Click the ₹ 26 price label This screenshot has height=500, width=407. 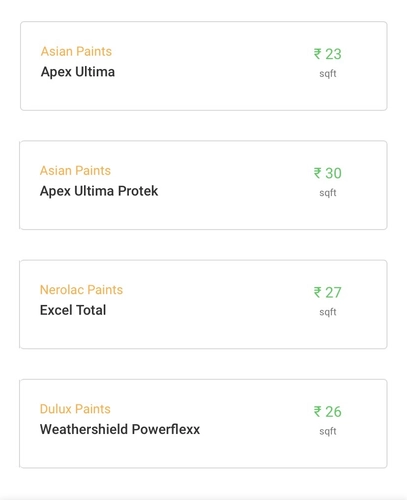coord(328,412)
